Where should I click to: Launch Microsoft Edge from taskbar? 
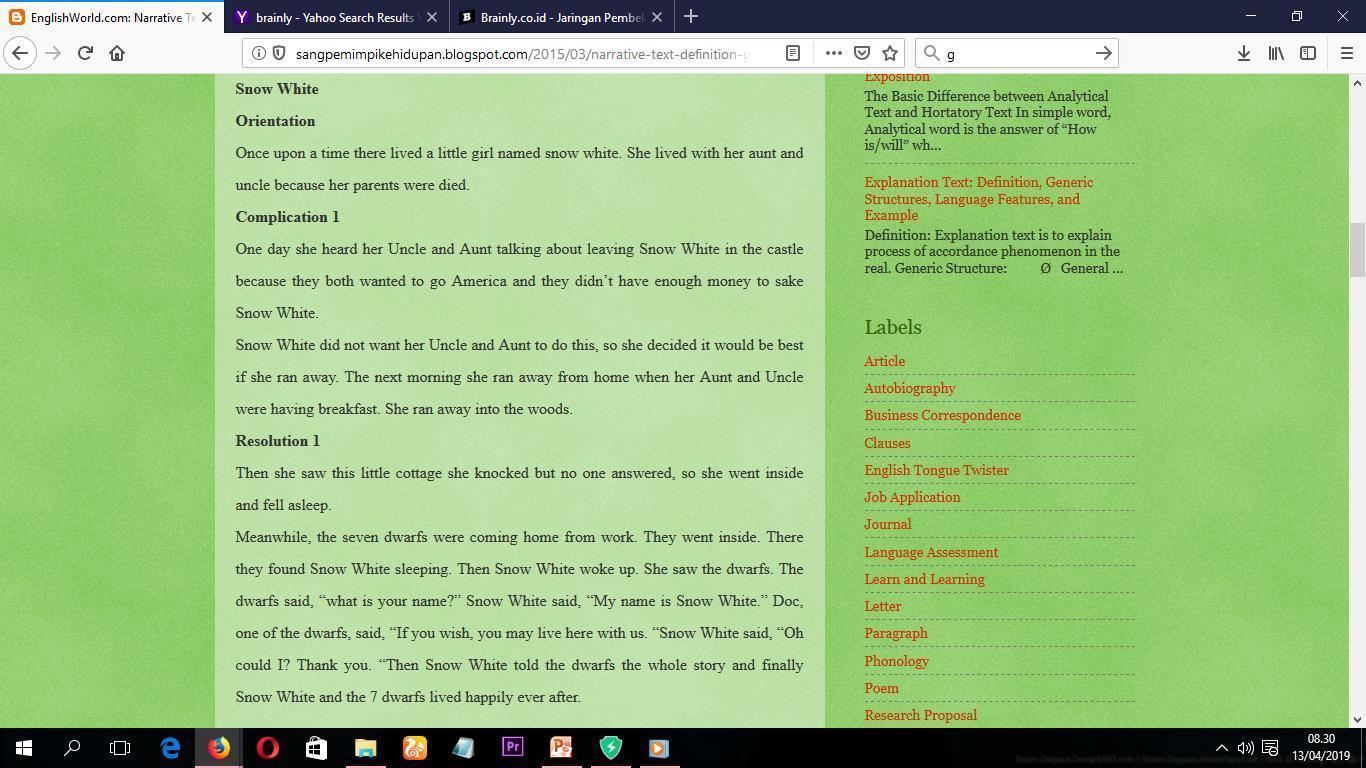tap(170, 748)
